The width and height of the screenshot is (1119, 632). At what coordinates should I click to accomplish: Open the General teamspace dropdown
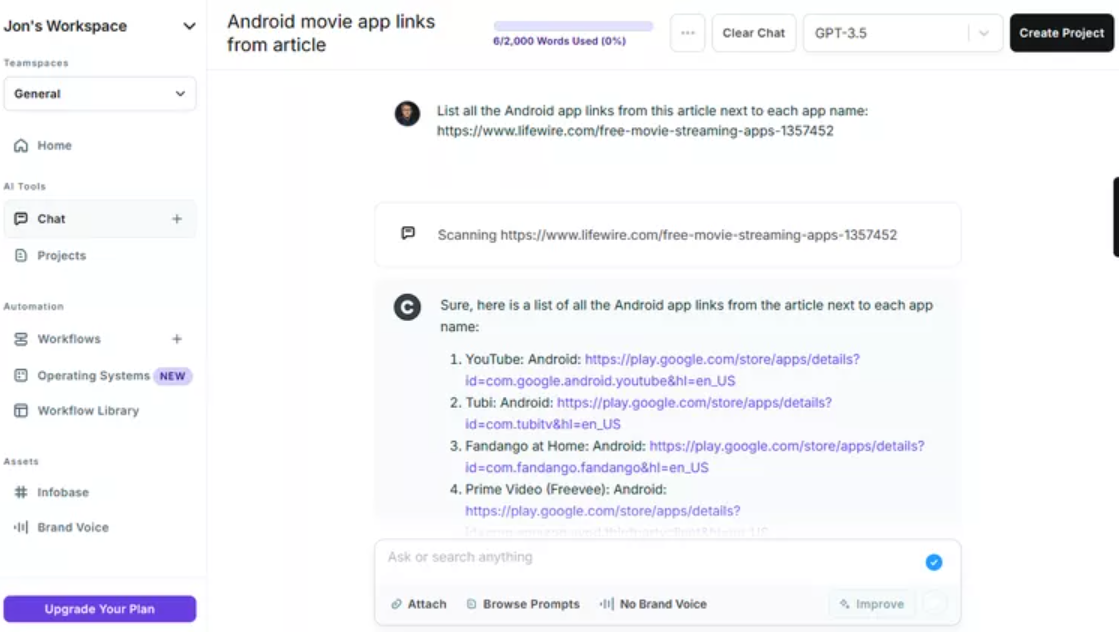pyautogui.click(x=100, y=93)
